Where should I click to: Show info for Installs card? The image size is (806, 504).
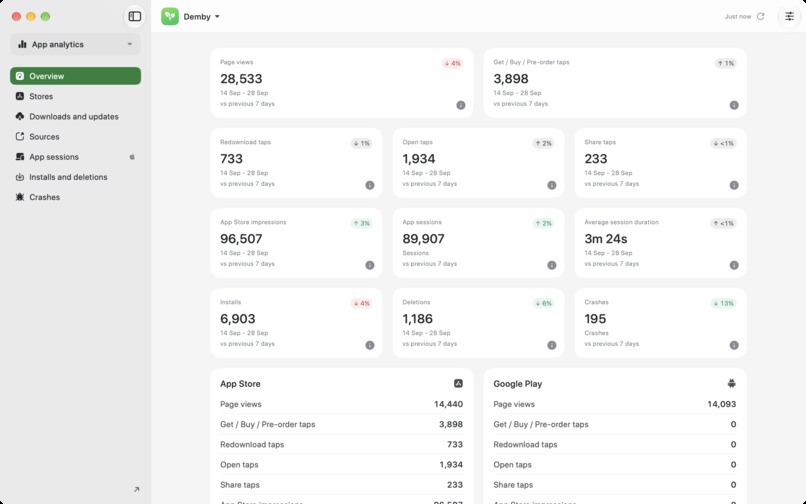coord(370,345)
